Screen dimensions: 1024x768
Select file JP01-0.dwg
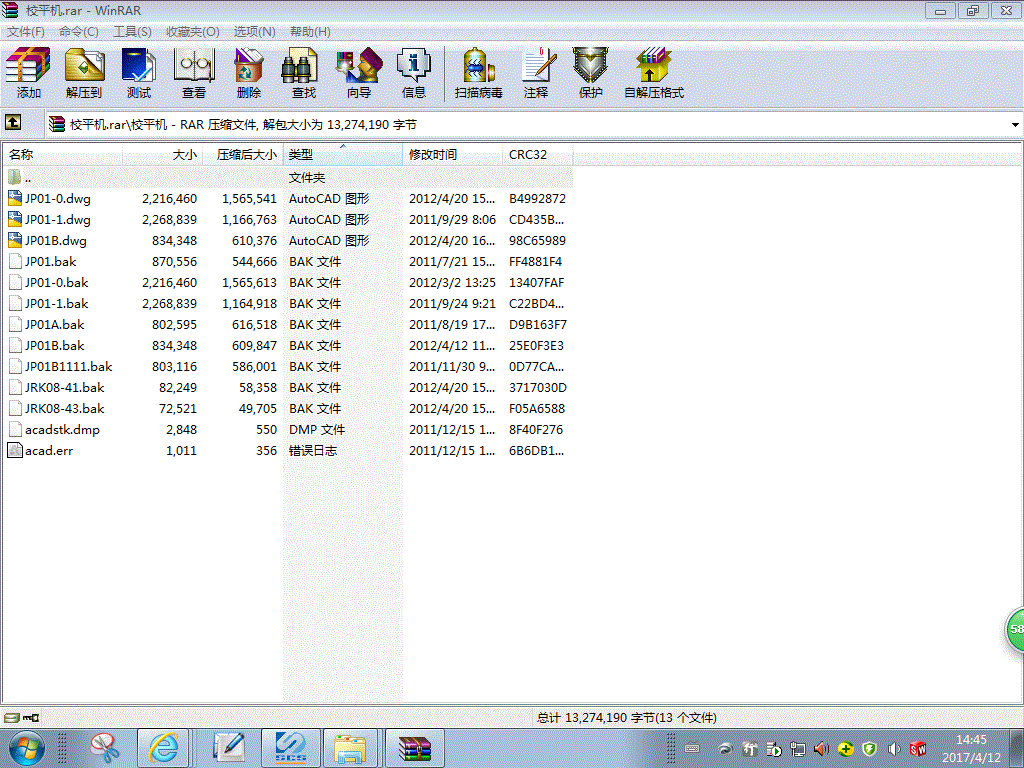pyautogui.click(x=57, y=199)
